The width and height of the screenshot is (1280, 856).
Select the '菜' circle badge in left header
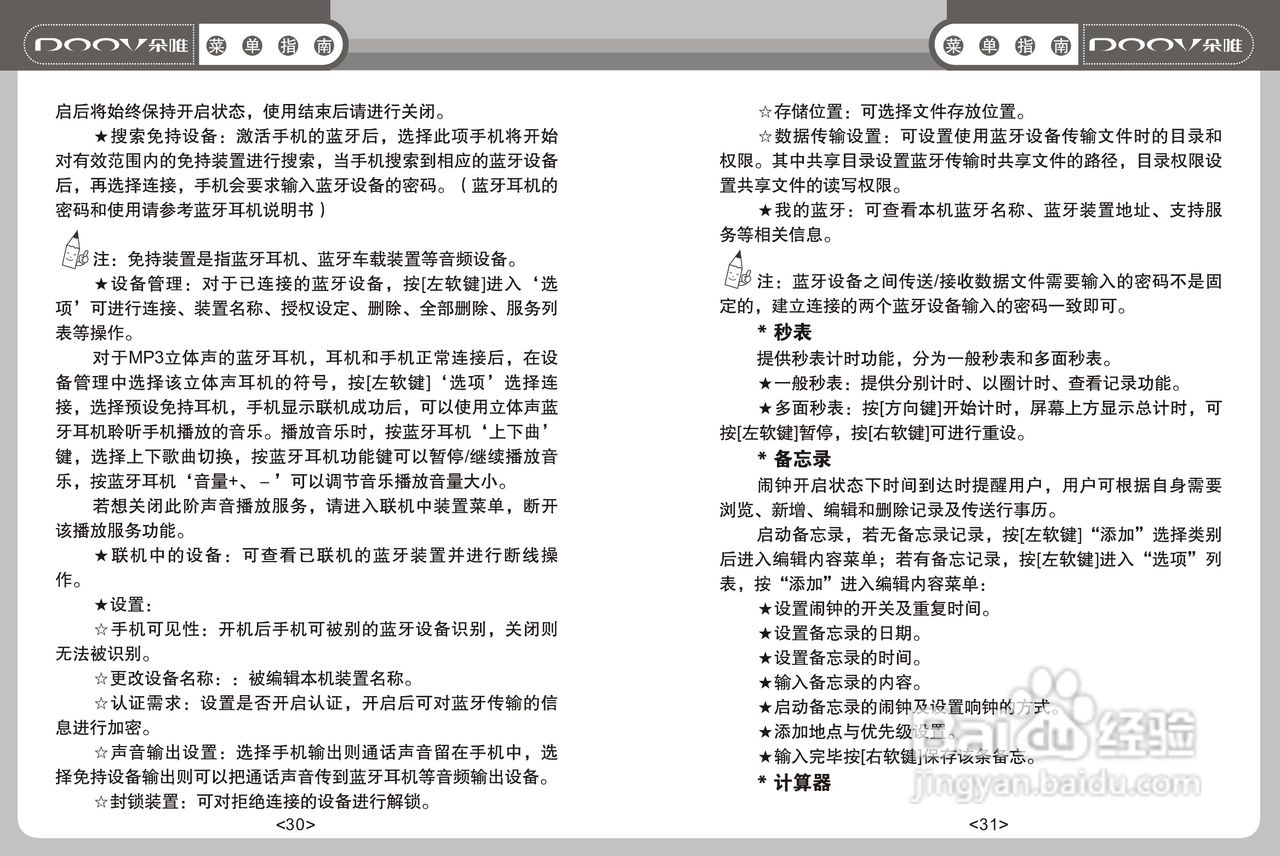click(x=219, y=44)
